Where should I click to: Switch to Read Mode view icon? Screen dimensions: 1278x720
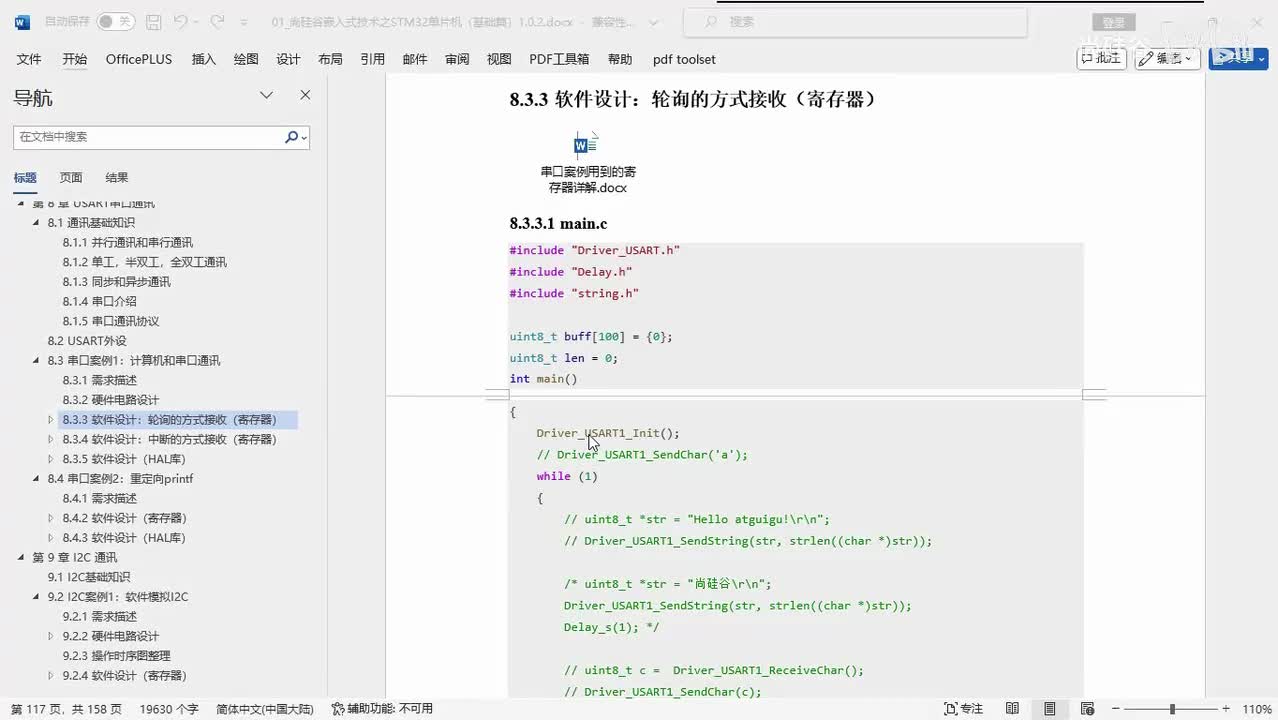[1013, 709]
